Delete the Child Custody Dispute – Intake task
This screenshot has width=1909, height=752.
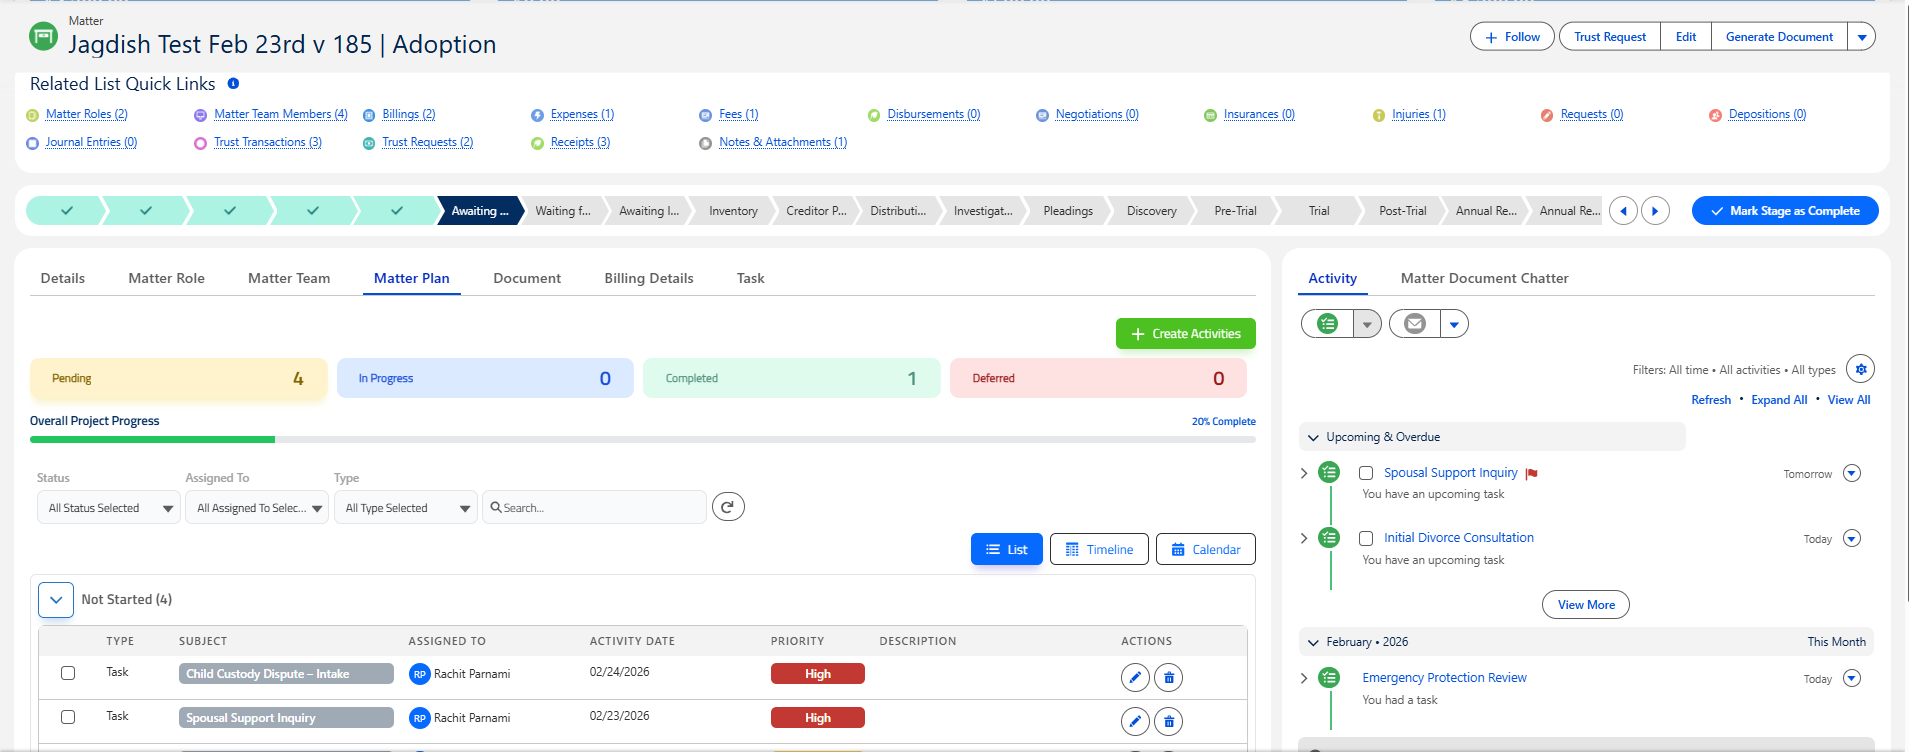pyautogui.click(x=1168, y=677)
